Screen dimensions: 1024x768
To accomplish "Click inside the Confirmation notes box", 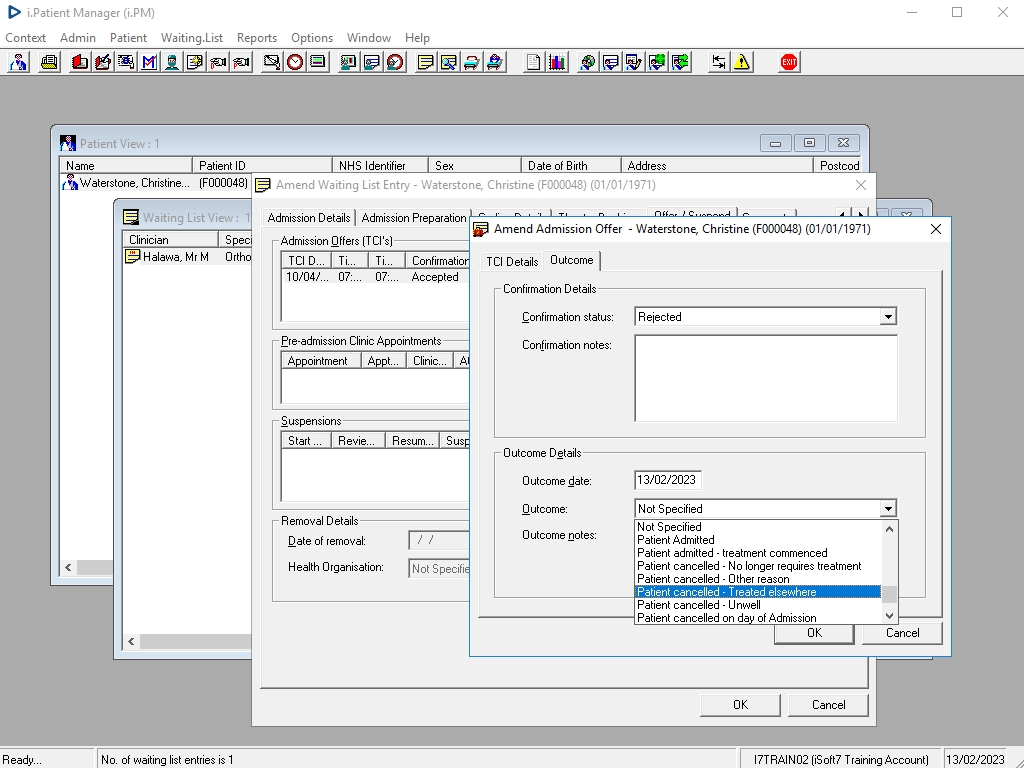I will (x=766, y=378).
